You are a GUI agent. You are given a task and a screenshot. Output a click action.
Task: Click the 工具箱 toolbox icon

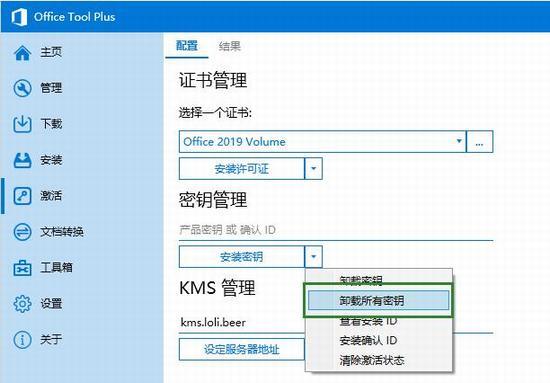[x=22, y=268]
